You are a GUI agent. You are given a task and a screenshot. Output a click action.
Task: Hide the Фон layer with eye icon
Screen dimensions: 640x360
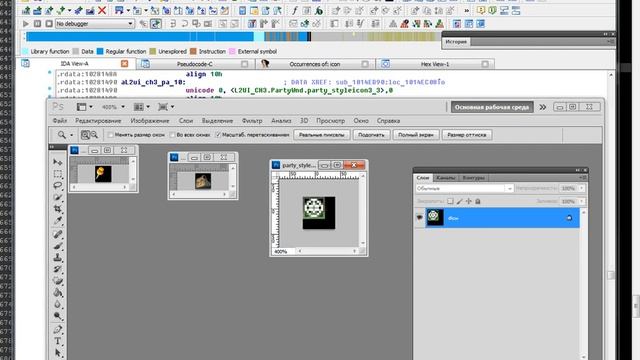click(x=419, y=218)
